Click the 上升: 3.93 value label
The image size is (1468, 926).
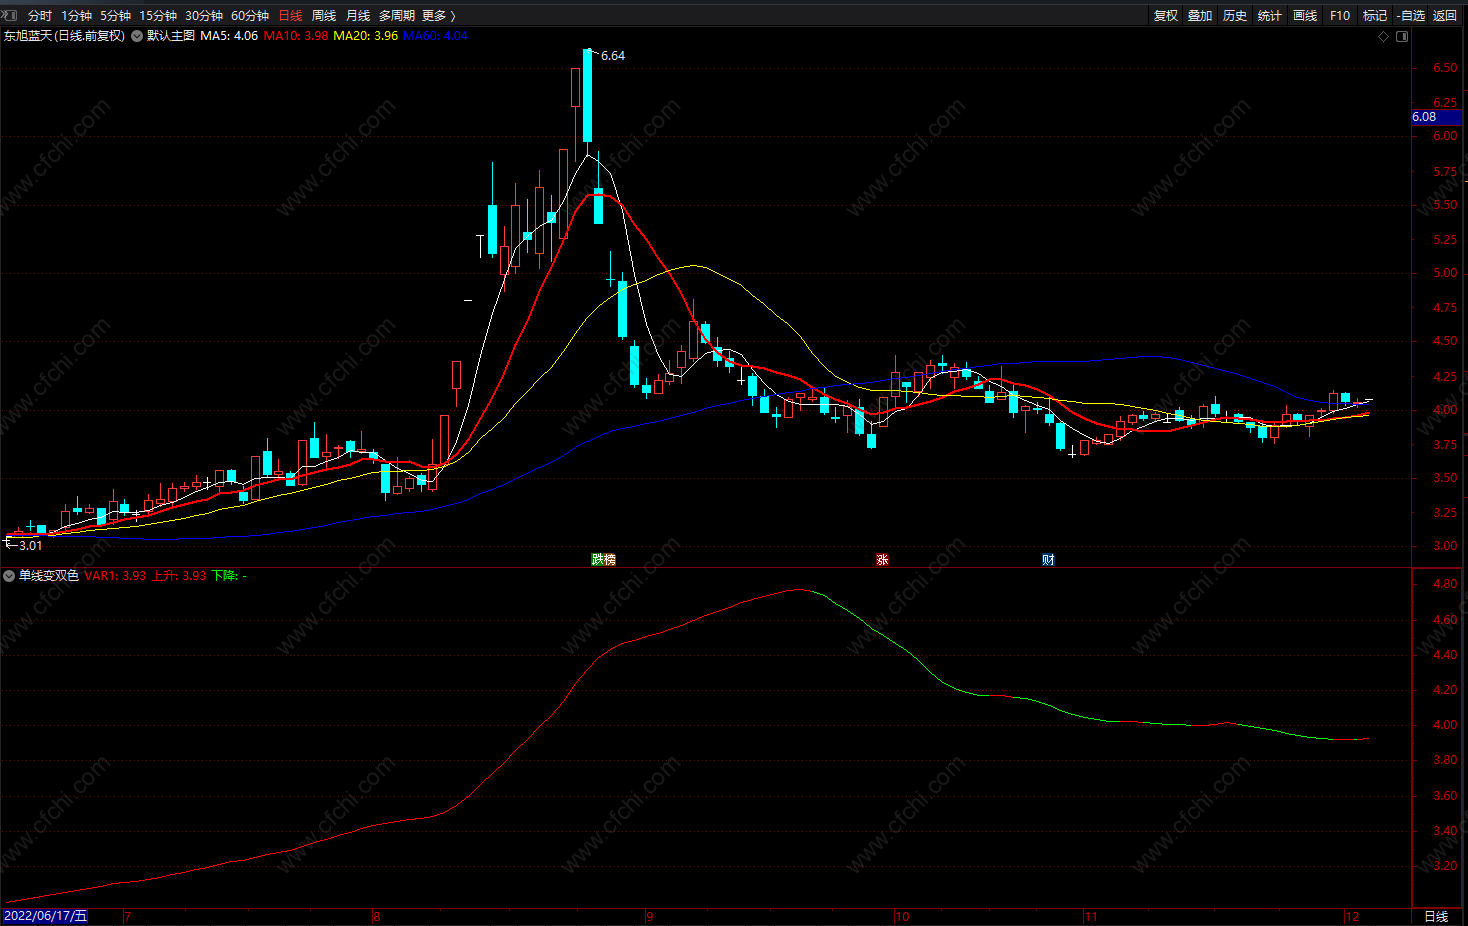pos(179,576)
